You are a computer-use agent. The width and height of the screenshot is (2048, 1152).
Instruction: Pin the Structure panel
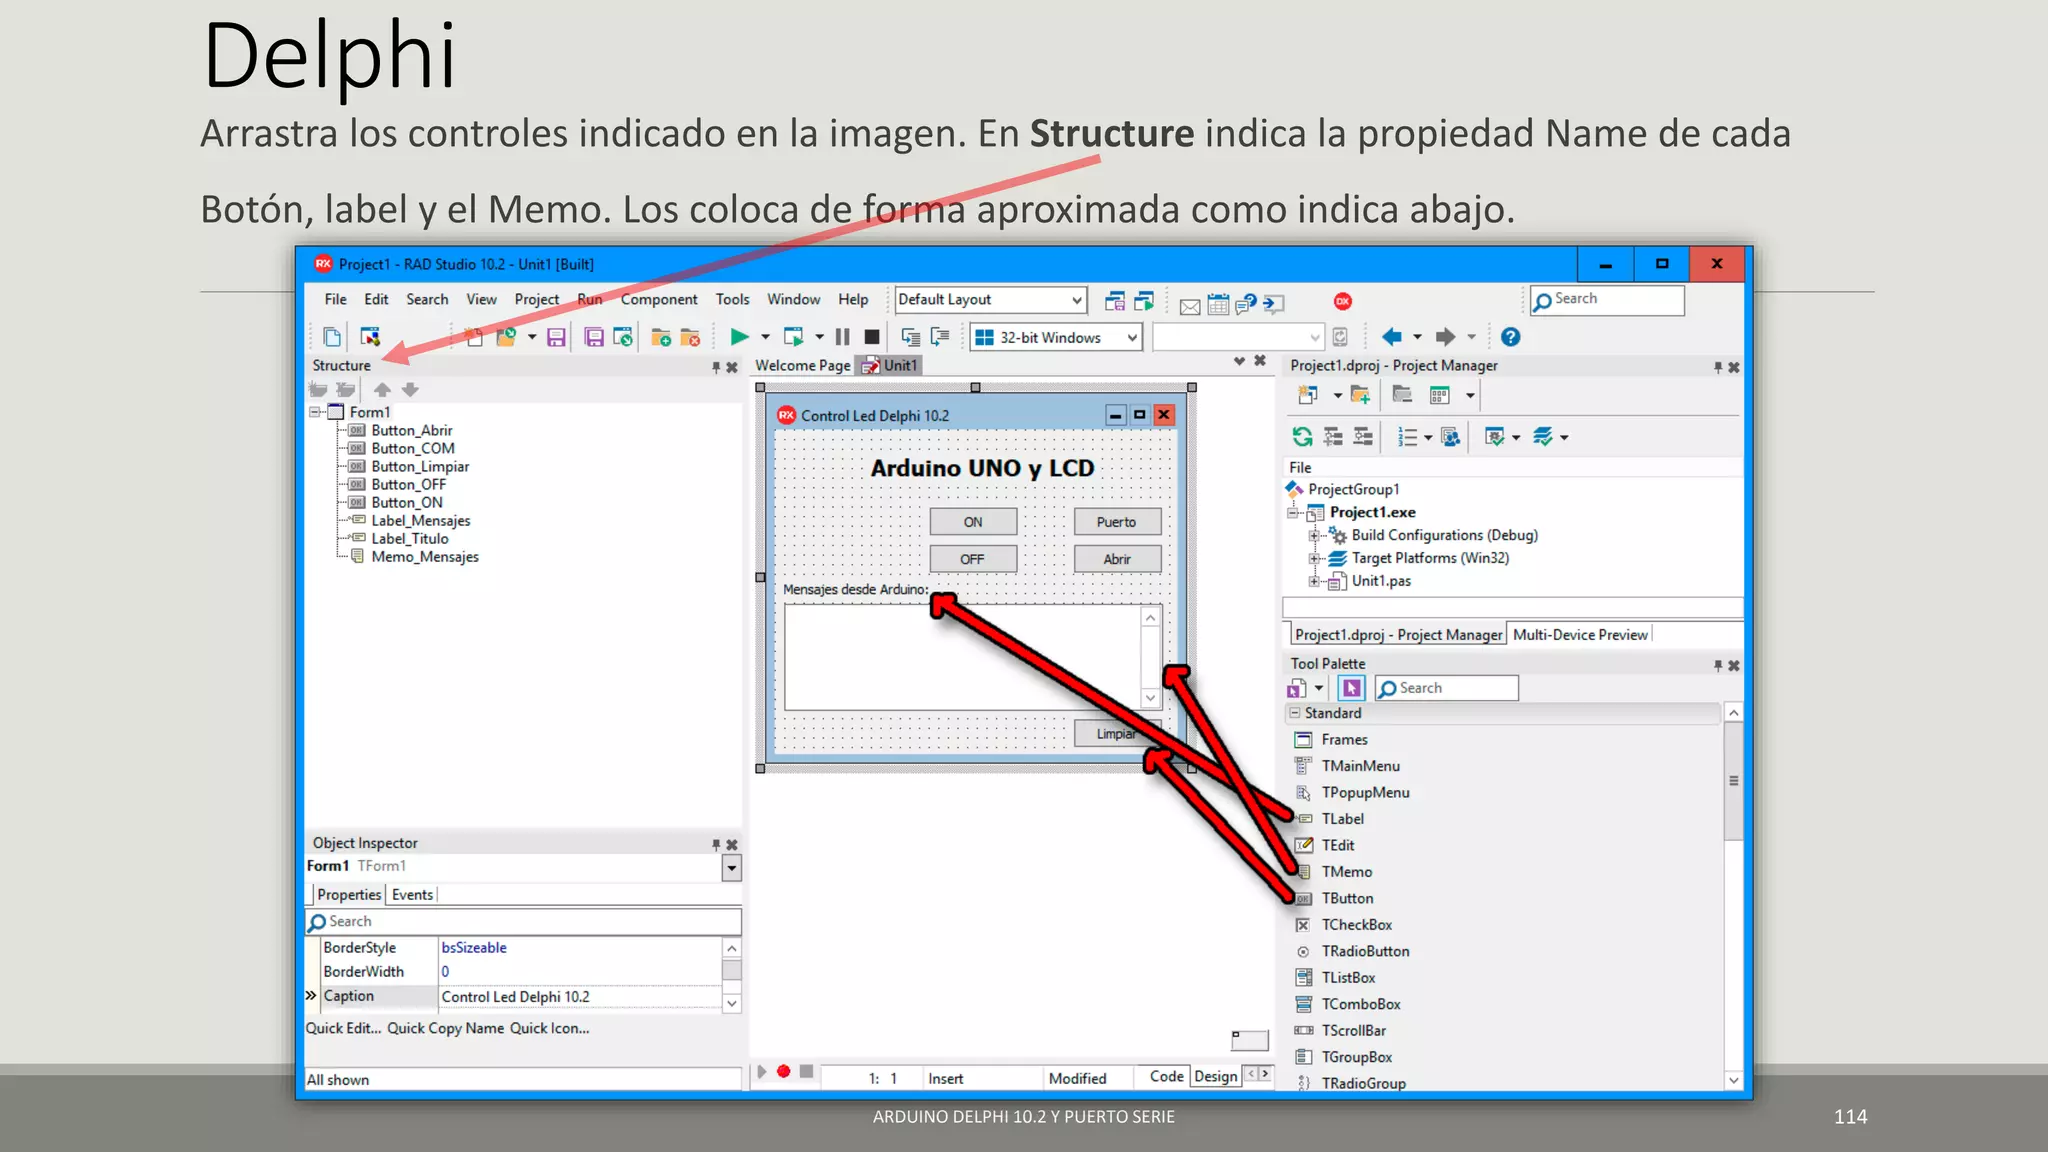click(x=716, y=367)
